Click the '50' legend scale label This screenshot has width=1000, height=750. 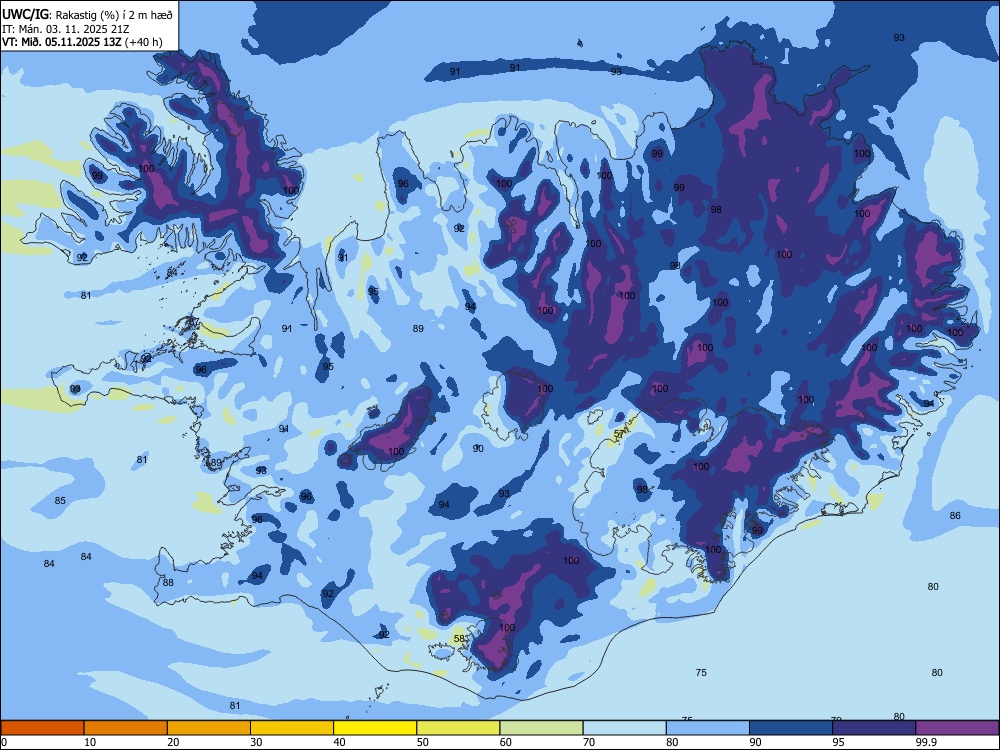[x=422, y=742]
